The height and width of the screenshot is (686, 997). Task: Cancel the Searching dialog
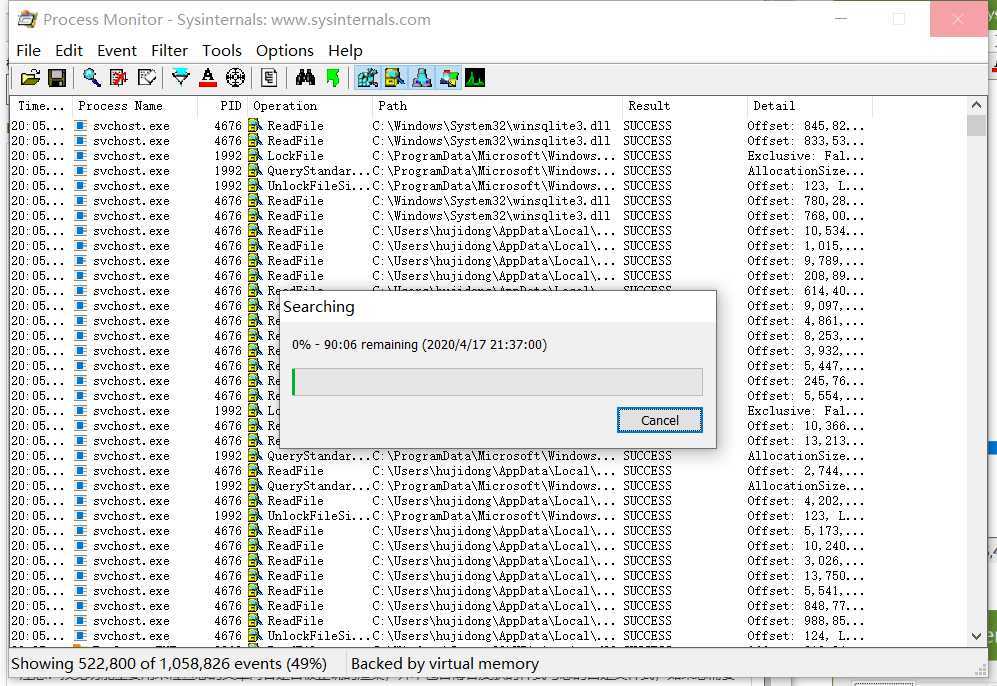(660, 420)
